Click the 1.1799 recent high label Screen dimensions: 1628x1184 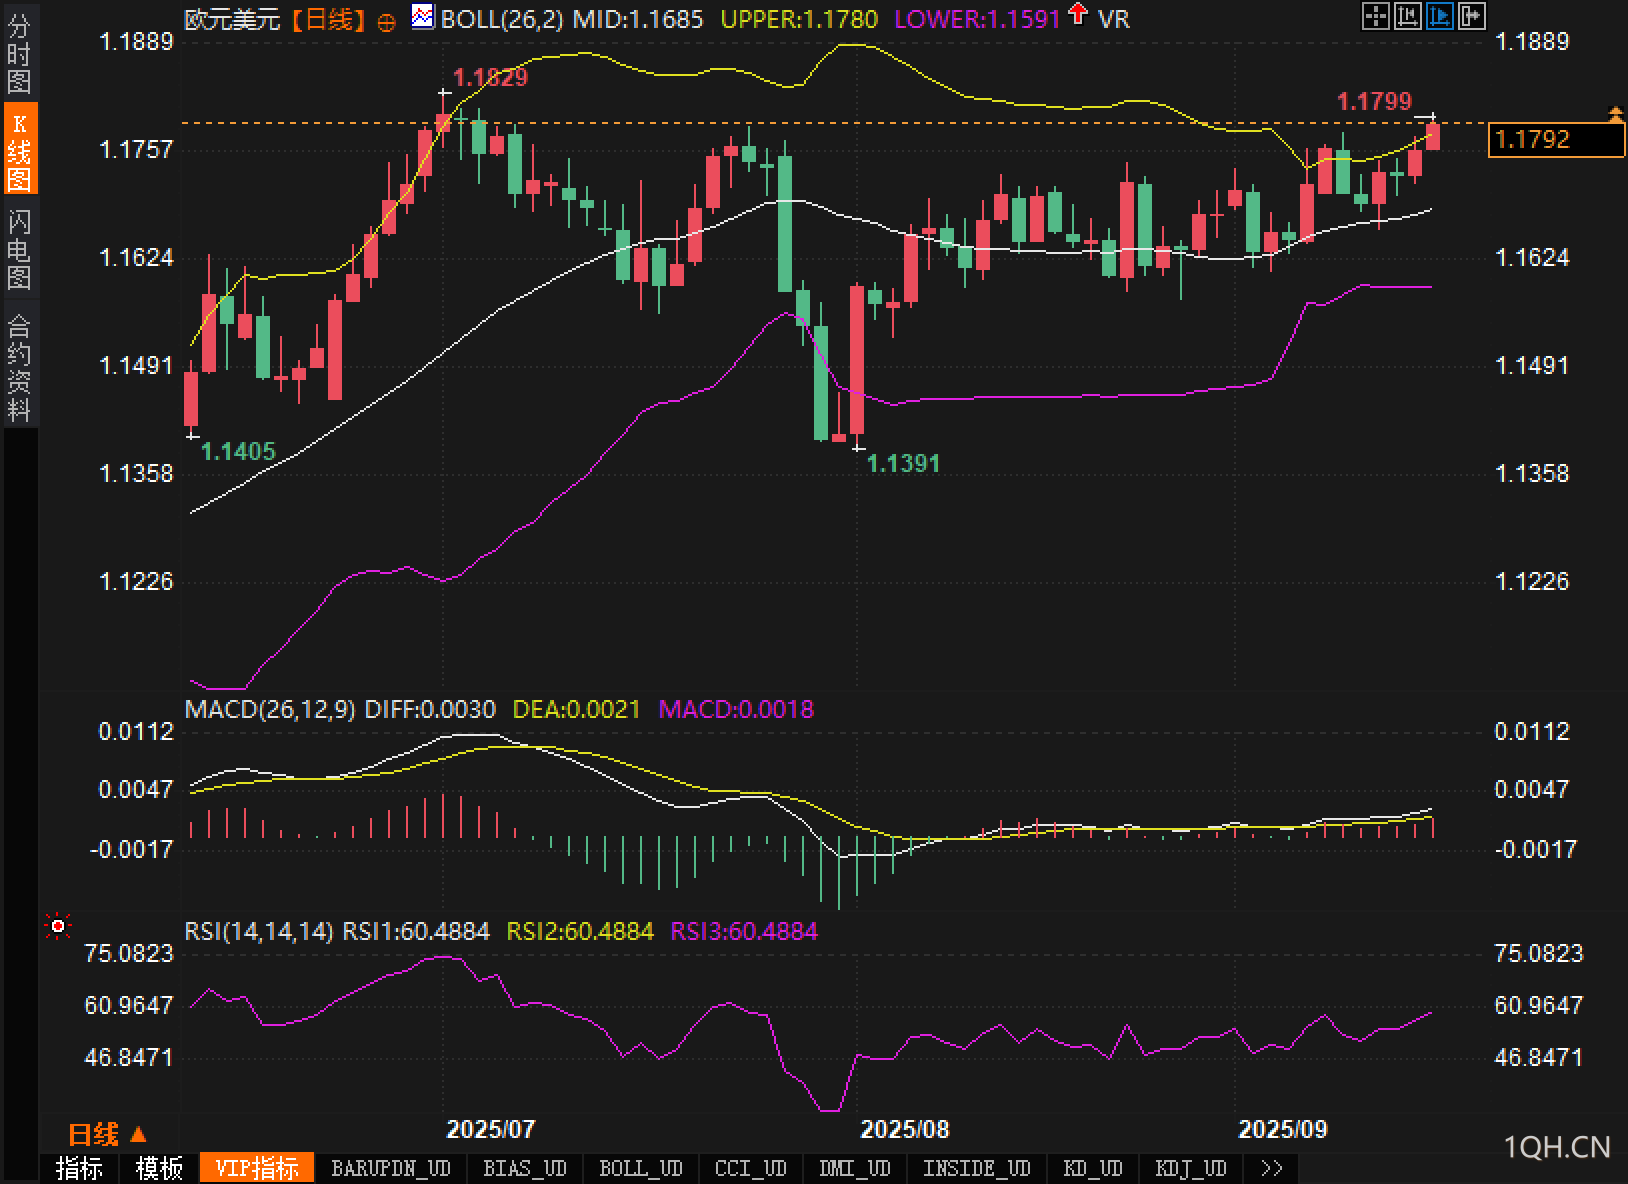pos(1374,101)
